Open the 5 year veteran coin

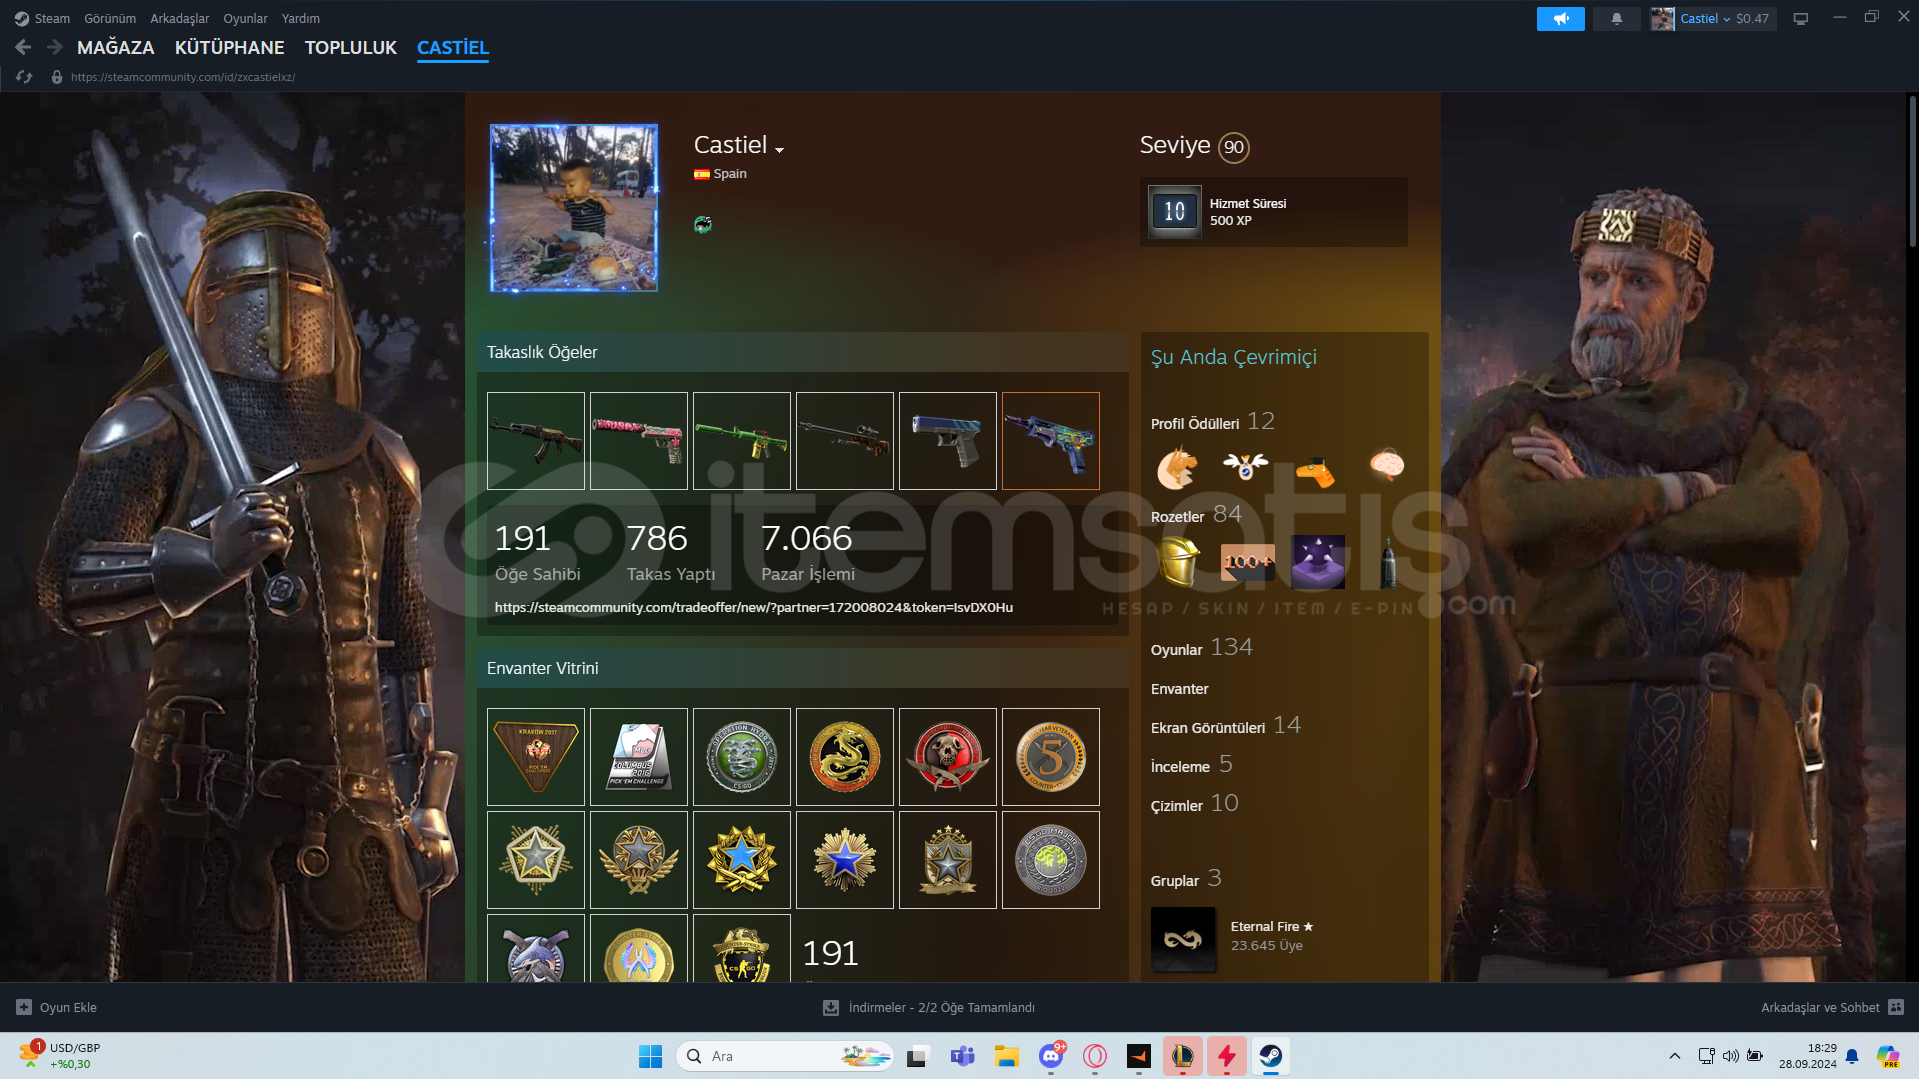1051,757
